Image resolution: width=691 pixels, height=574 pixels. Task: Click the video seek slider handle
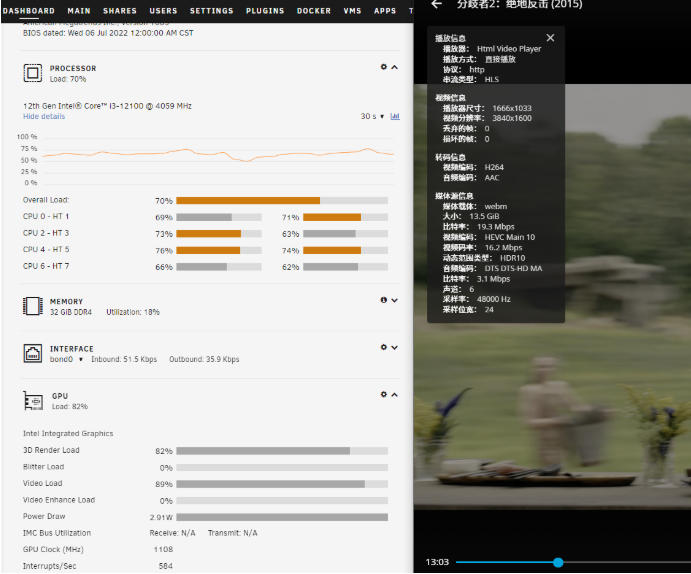point(558,562)
